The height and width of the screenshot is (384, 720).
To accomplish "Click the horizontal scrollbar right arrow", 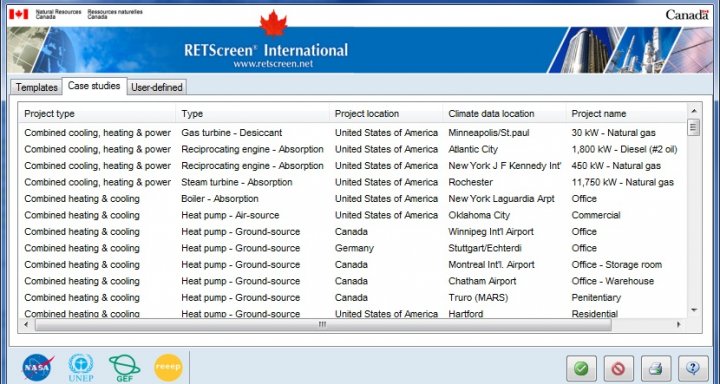I will (x=678, y=325).
